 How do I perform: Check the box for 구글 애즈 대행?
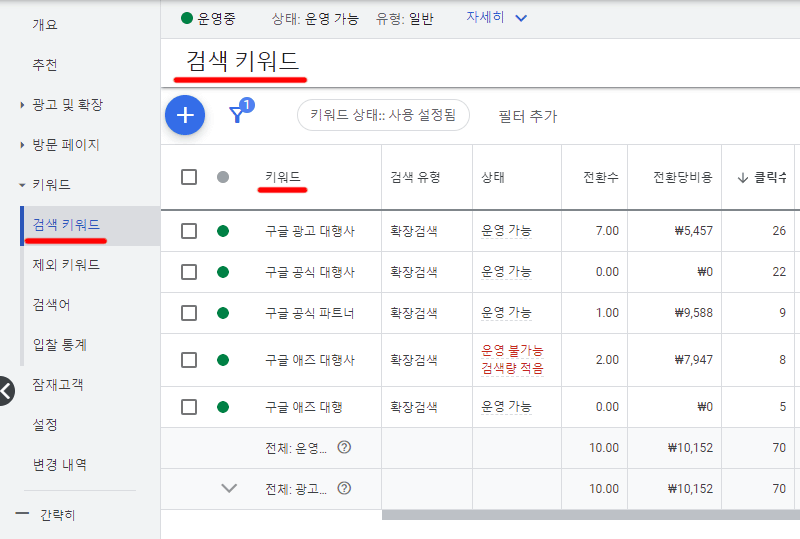click(x=189, y=407)
